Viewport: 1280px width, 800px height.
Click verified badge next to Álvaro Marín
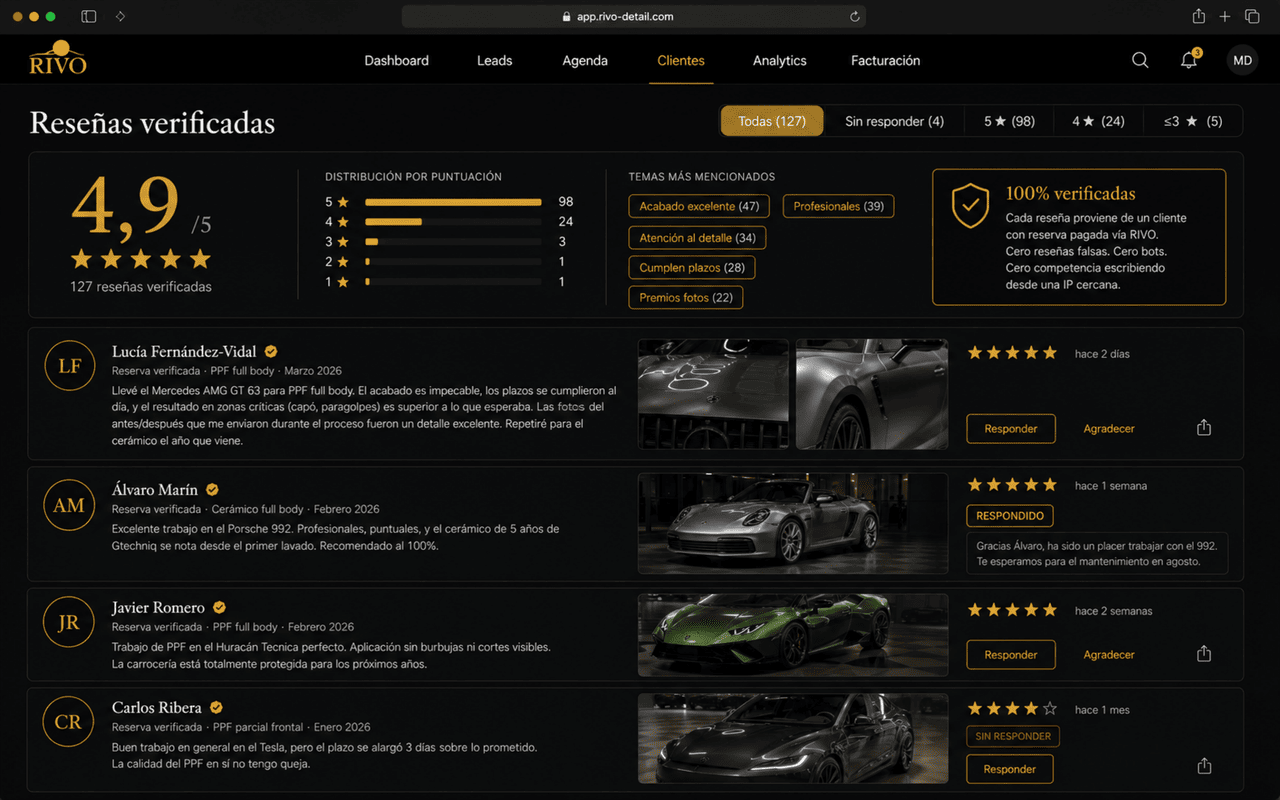212,490
